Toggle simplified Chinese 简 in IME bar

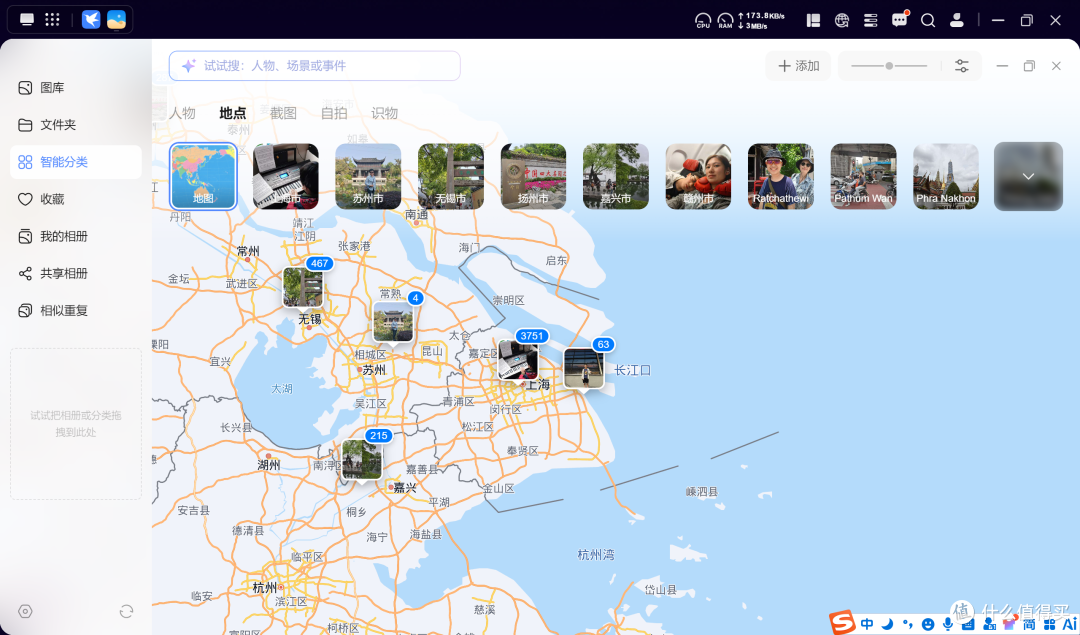pyautogui.click(x=1029, y=624)
